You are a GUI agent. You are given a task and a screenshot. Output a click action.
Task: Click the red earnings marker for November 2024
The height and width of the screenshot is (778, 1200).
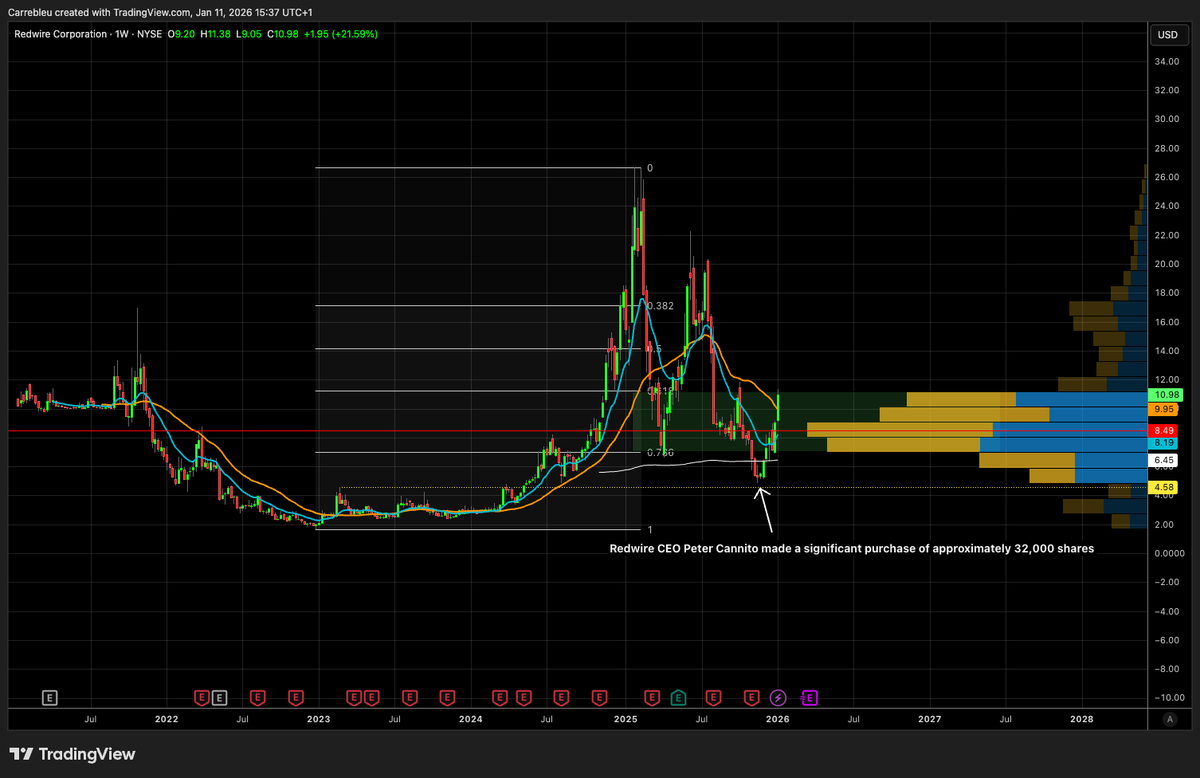tap(599, 696)
